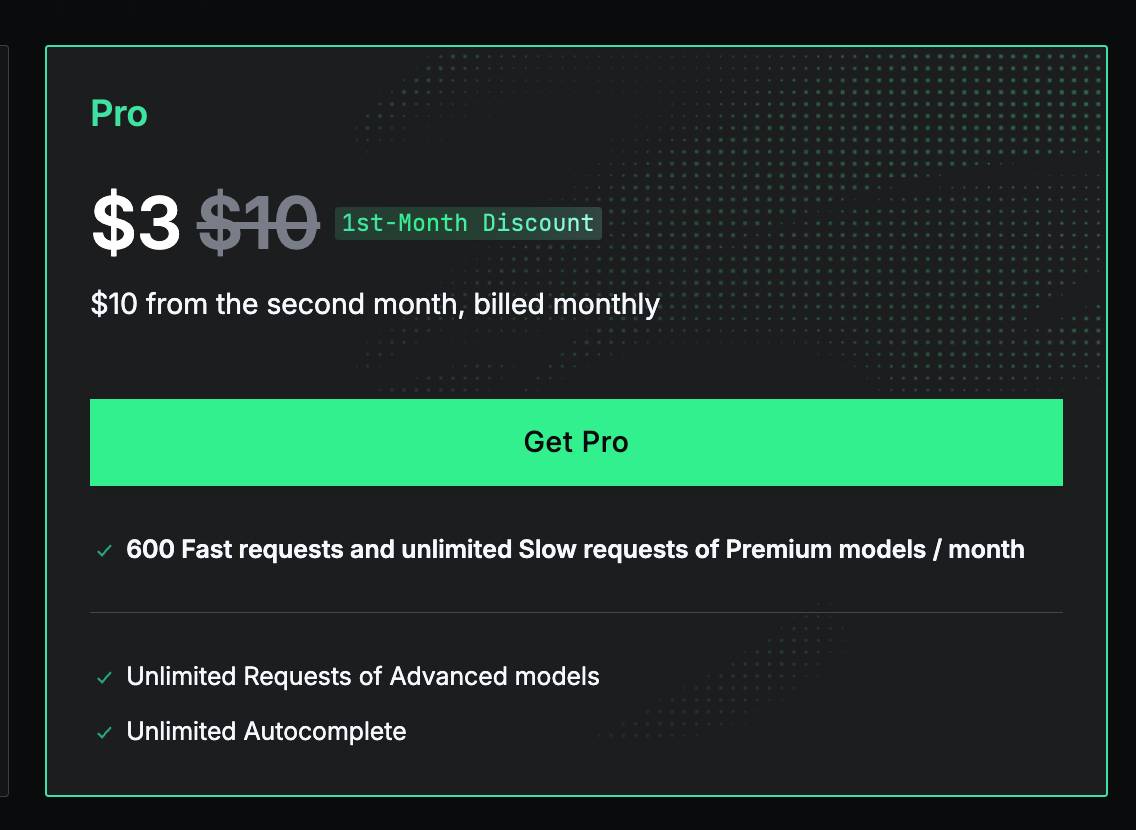Click the checkmark beside Unlimited Autocomplete

click(x=104, y=732)
